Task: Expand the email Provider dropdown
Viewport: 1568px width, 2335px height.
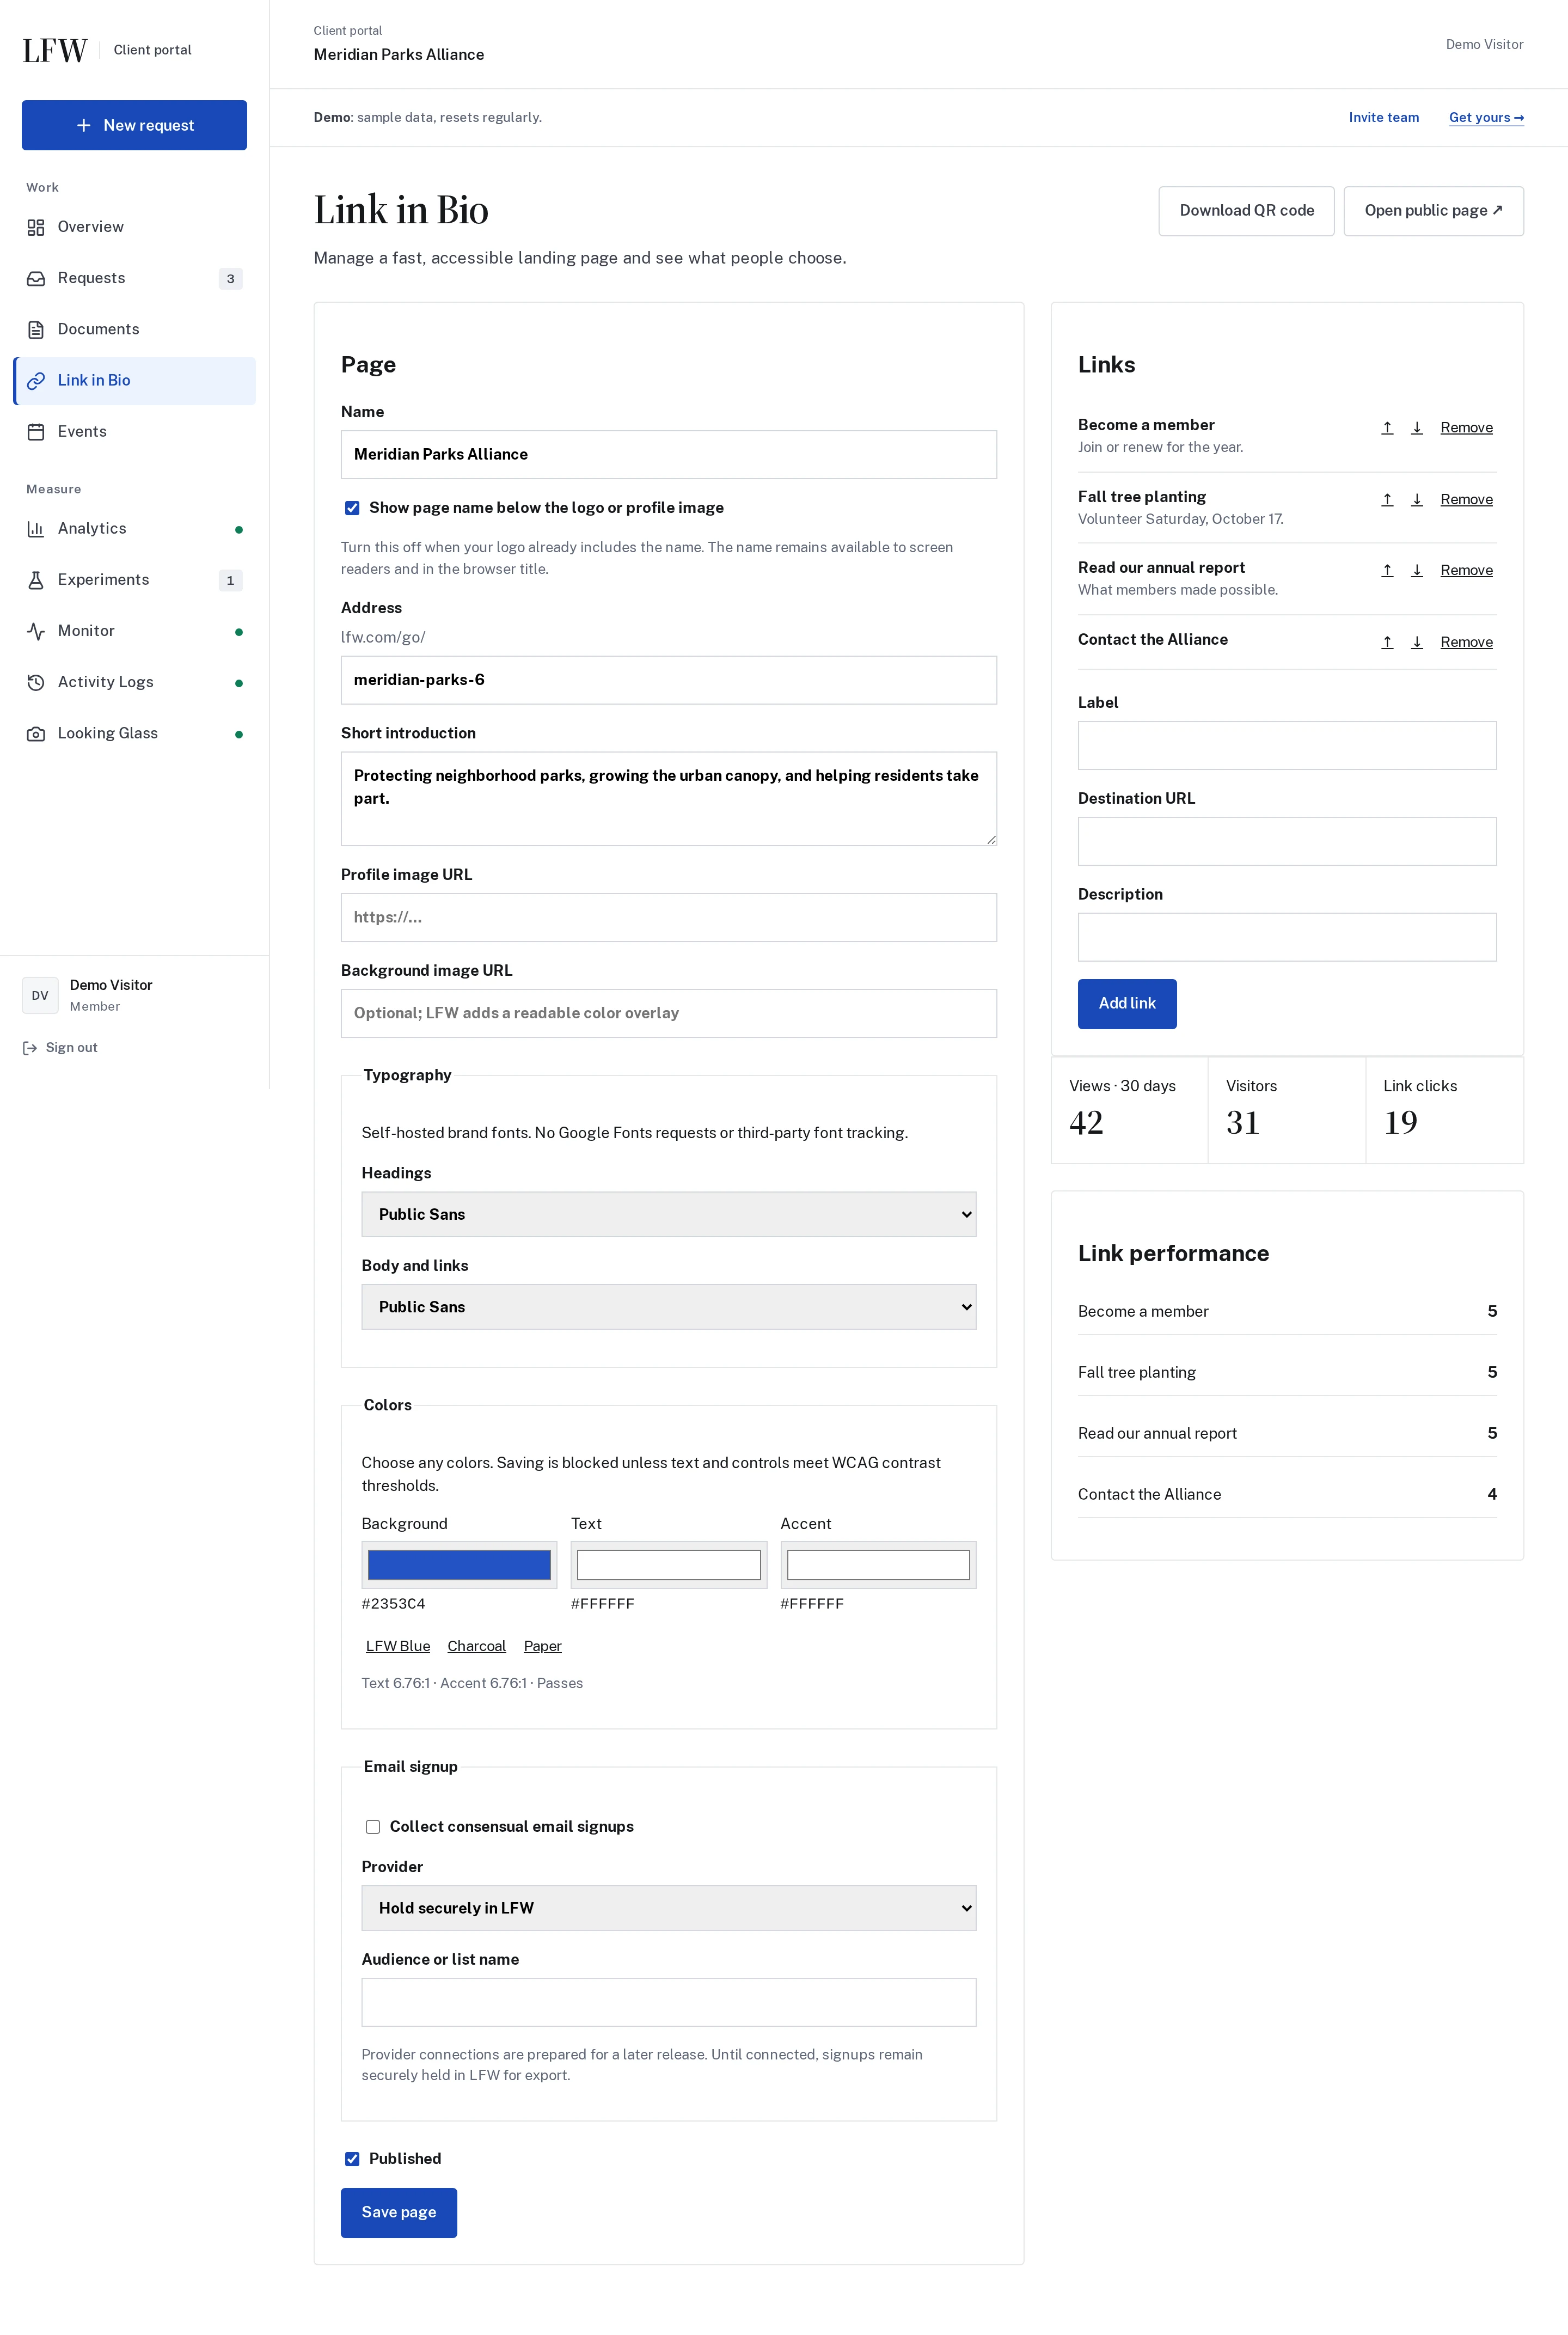Action: [669, 1908]
